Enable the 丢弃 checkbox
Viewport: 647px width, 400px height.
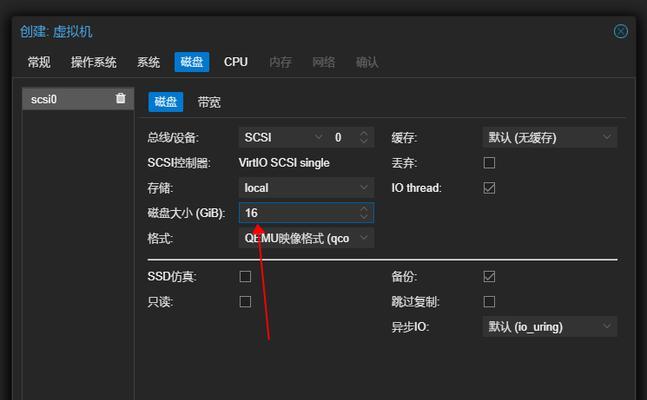point(489,163)
